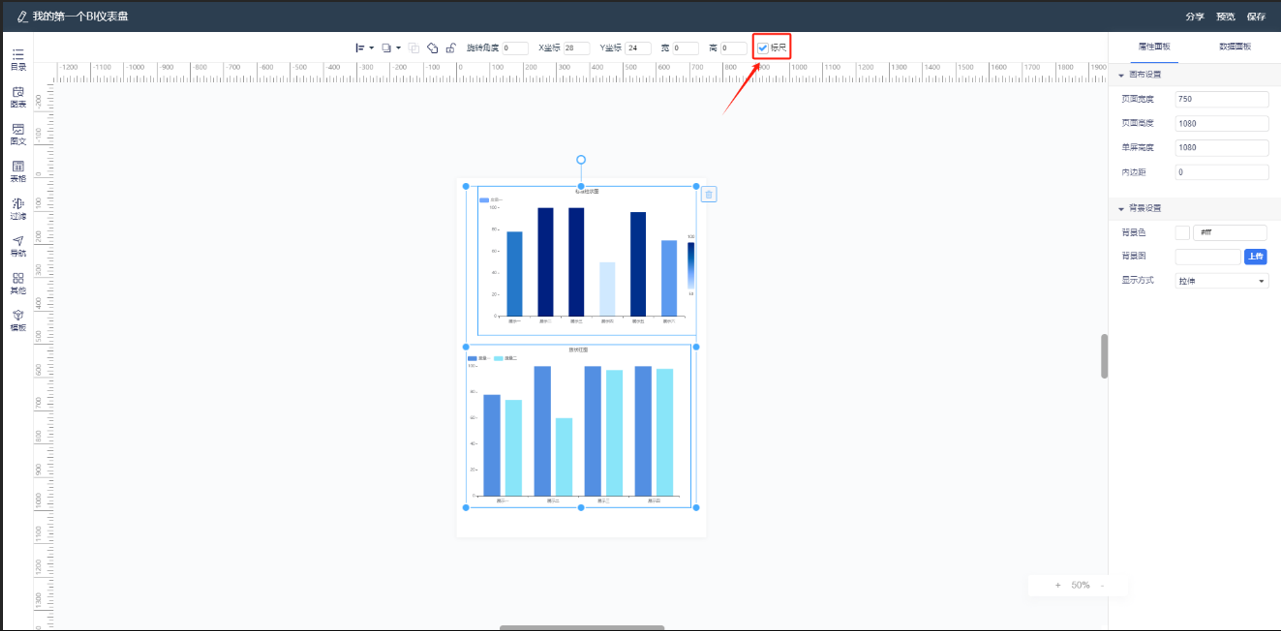1281x631 pixels.
Task: Open the 模板 template sidebar icon
Action: [x=18, y=320]
